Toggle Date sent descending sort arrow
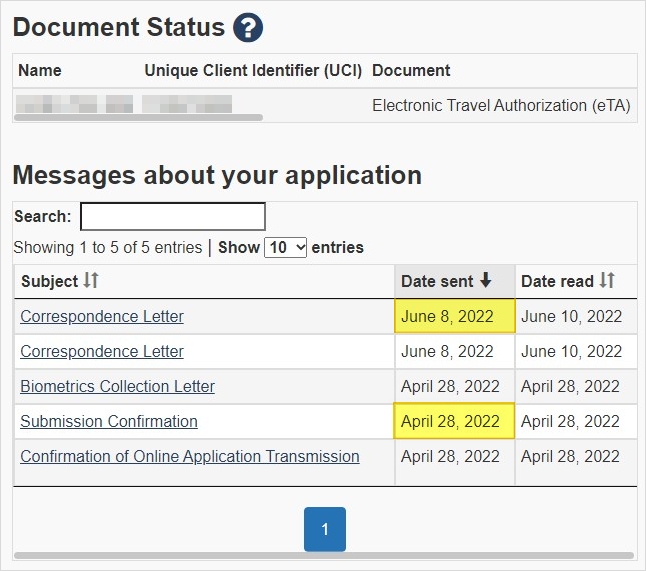The width and height of the screenshot is (646, 571). click(486, 280)
